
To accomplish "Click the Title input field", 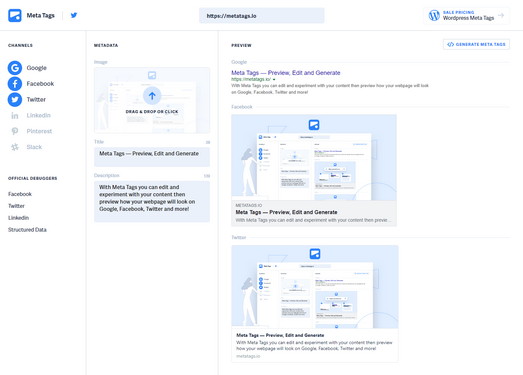I will tap(152, 157).
